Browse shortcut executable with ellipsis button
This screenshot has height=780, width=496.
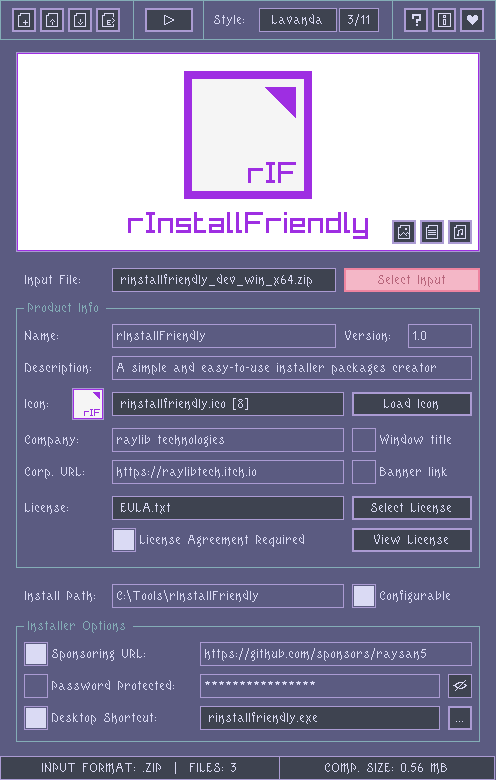coord(460,718)
